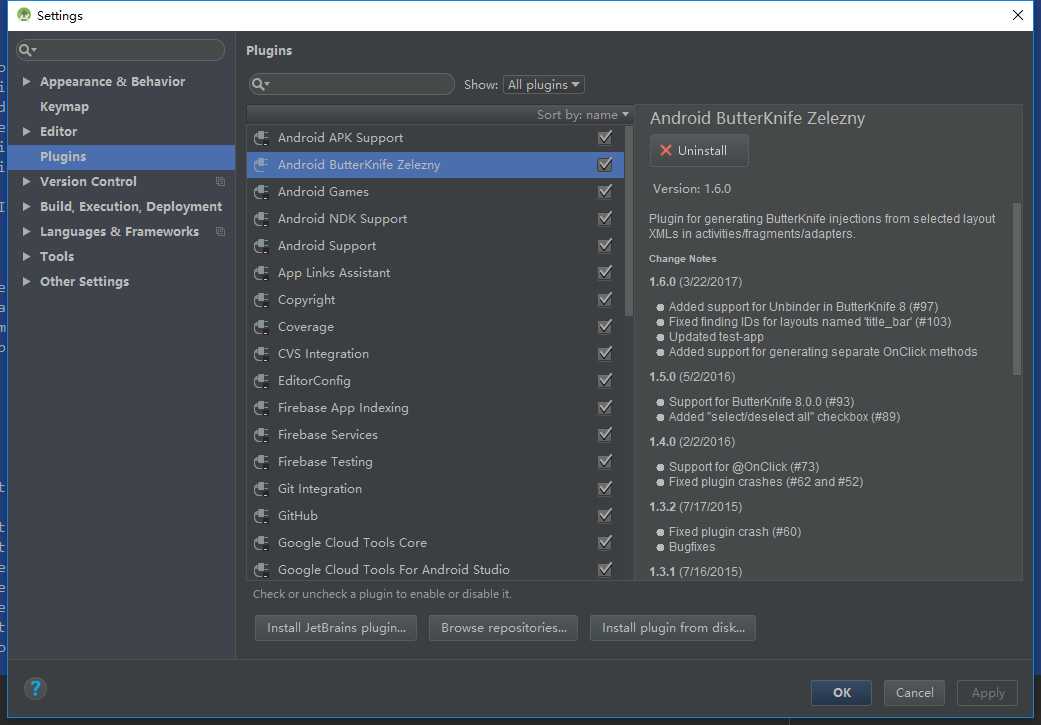The height and width of the screenshot is (725, 1041).
Task: Open the Show All plugins dropdown
Action: click(544, 85)
